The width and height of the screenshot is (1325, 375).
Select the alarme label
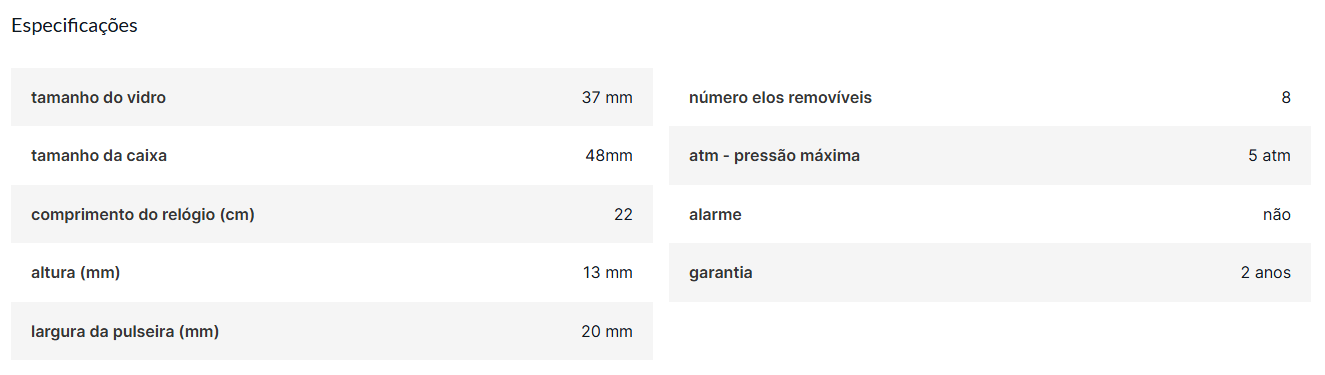[x=715, y=215]
